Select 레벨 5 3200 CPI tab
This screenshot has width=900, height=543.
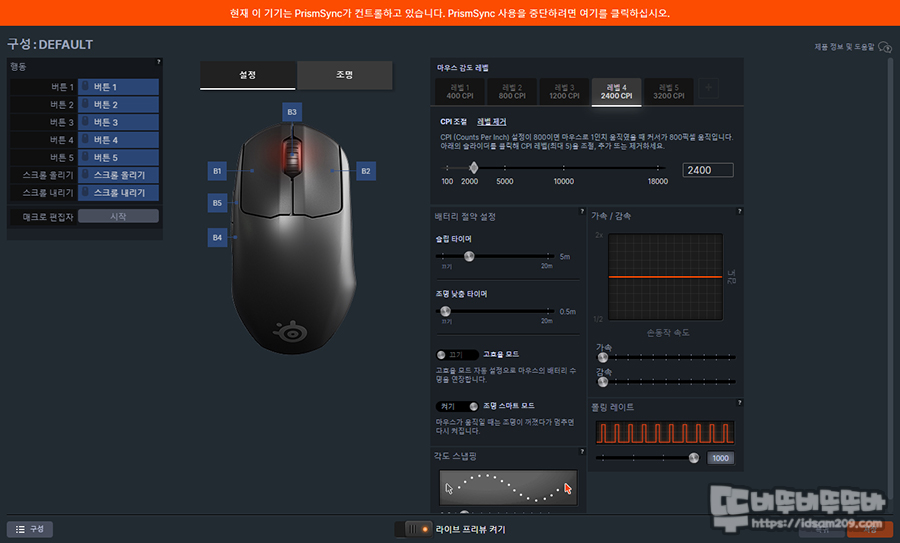(669, 92)
